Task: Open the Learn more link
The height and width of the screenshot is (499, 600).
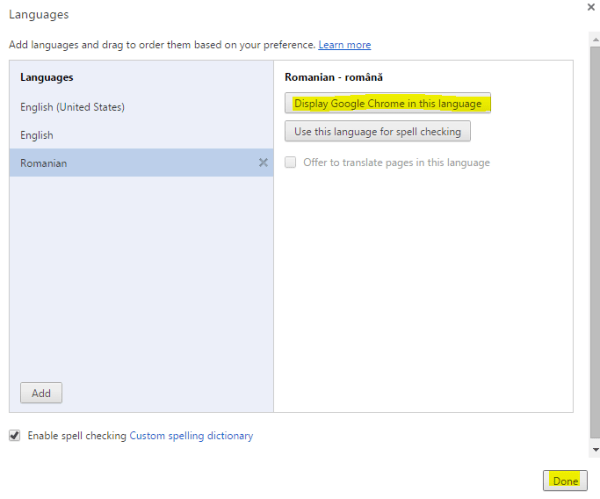Action: [x=344, y=45]
